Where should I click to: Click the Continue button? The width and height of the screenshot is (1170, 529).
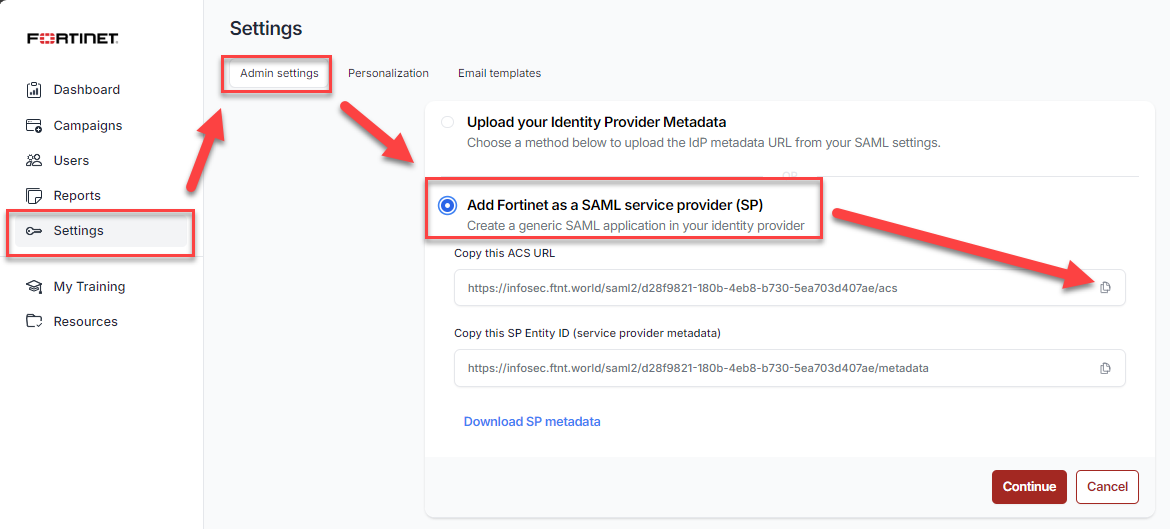[x=1029, y=486]
